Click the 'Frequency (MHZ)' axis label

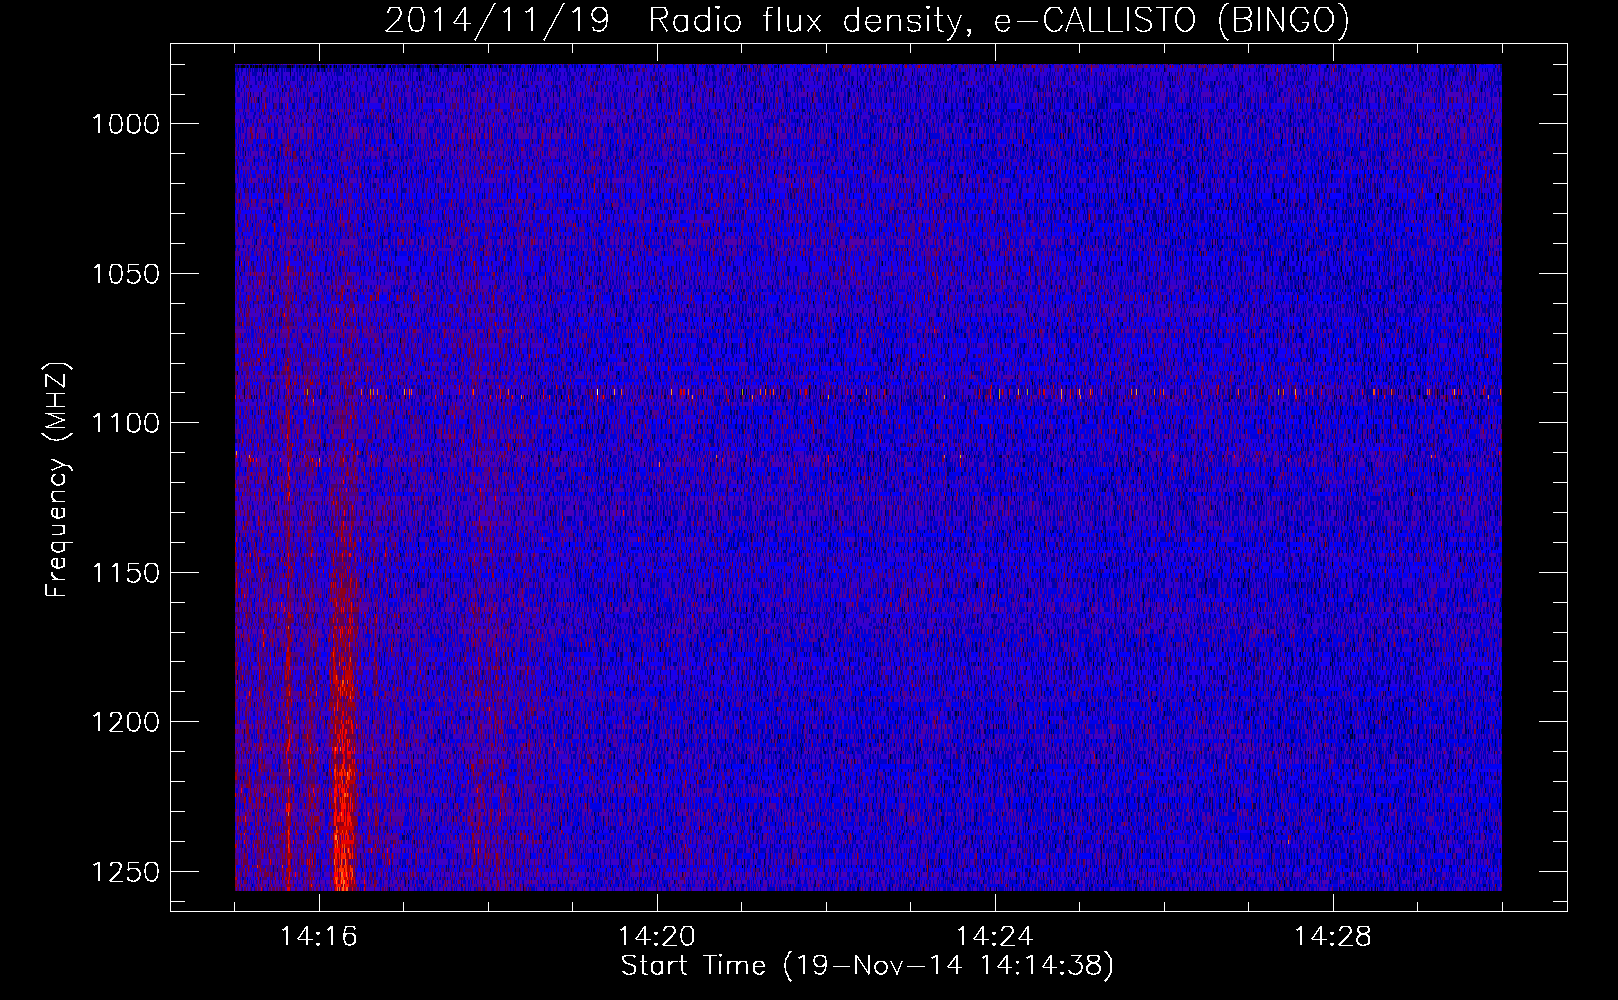[57, 480]
